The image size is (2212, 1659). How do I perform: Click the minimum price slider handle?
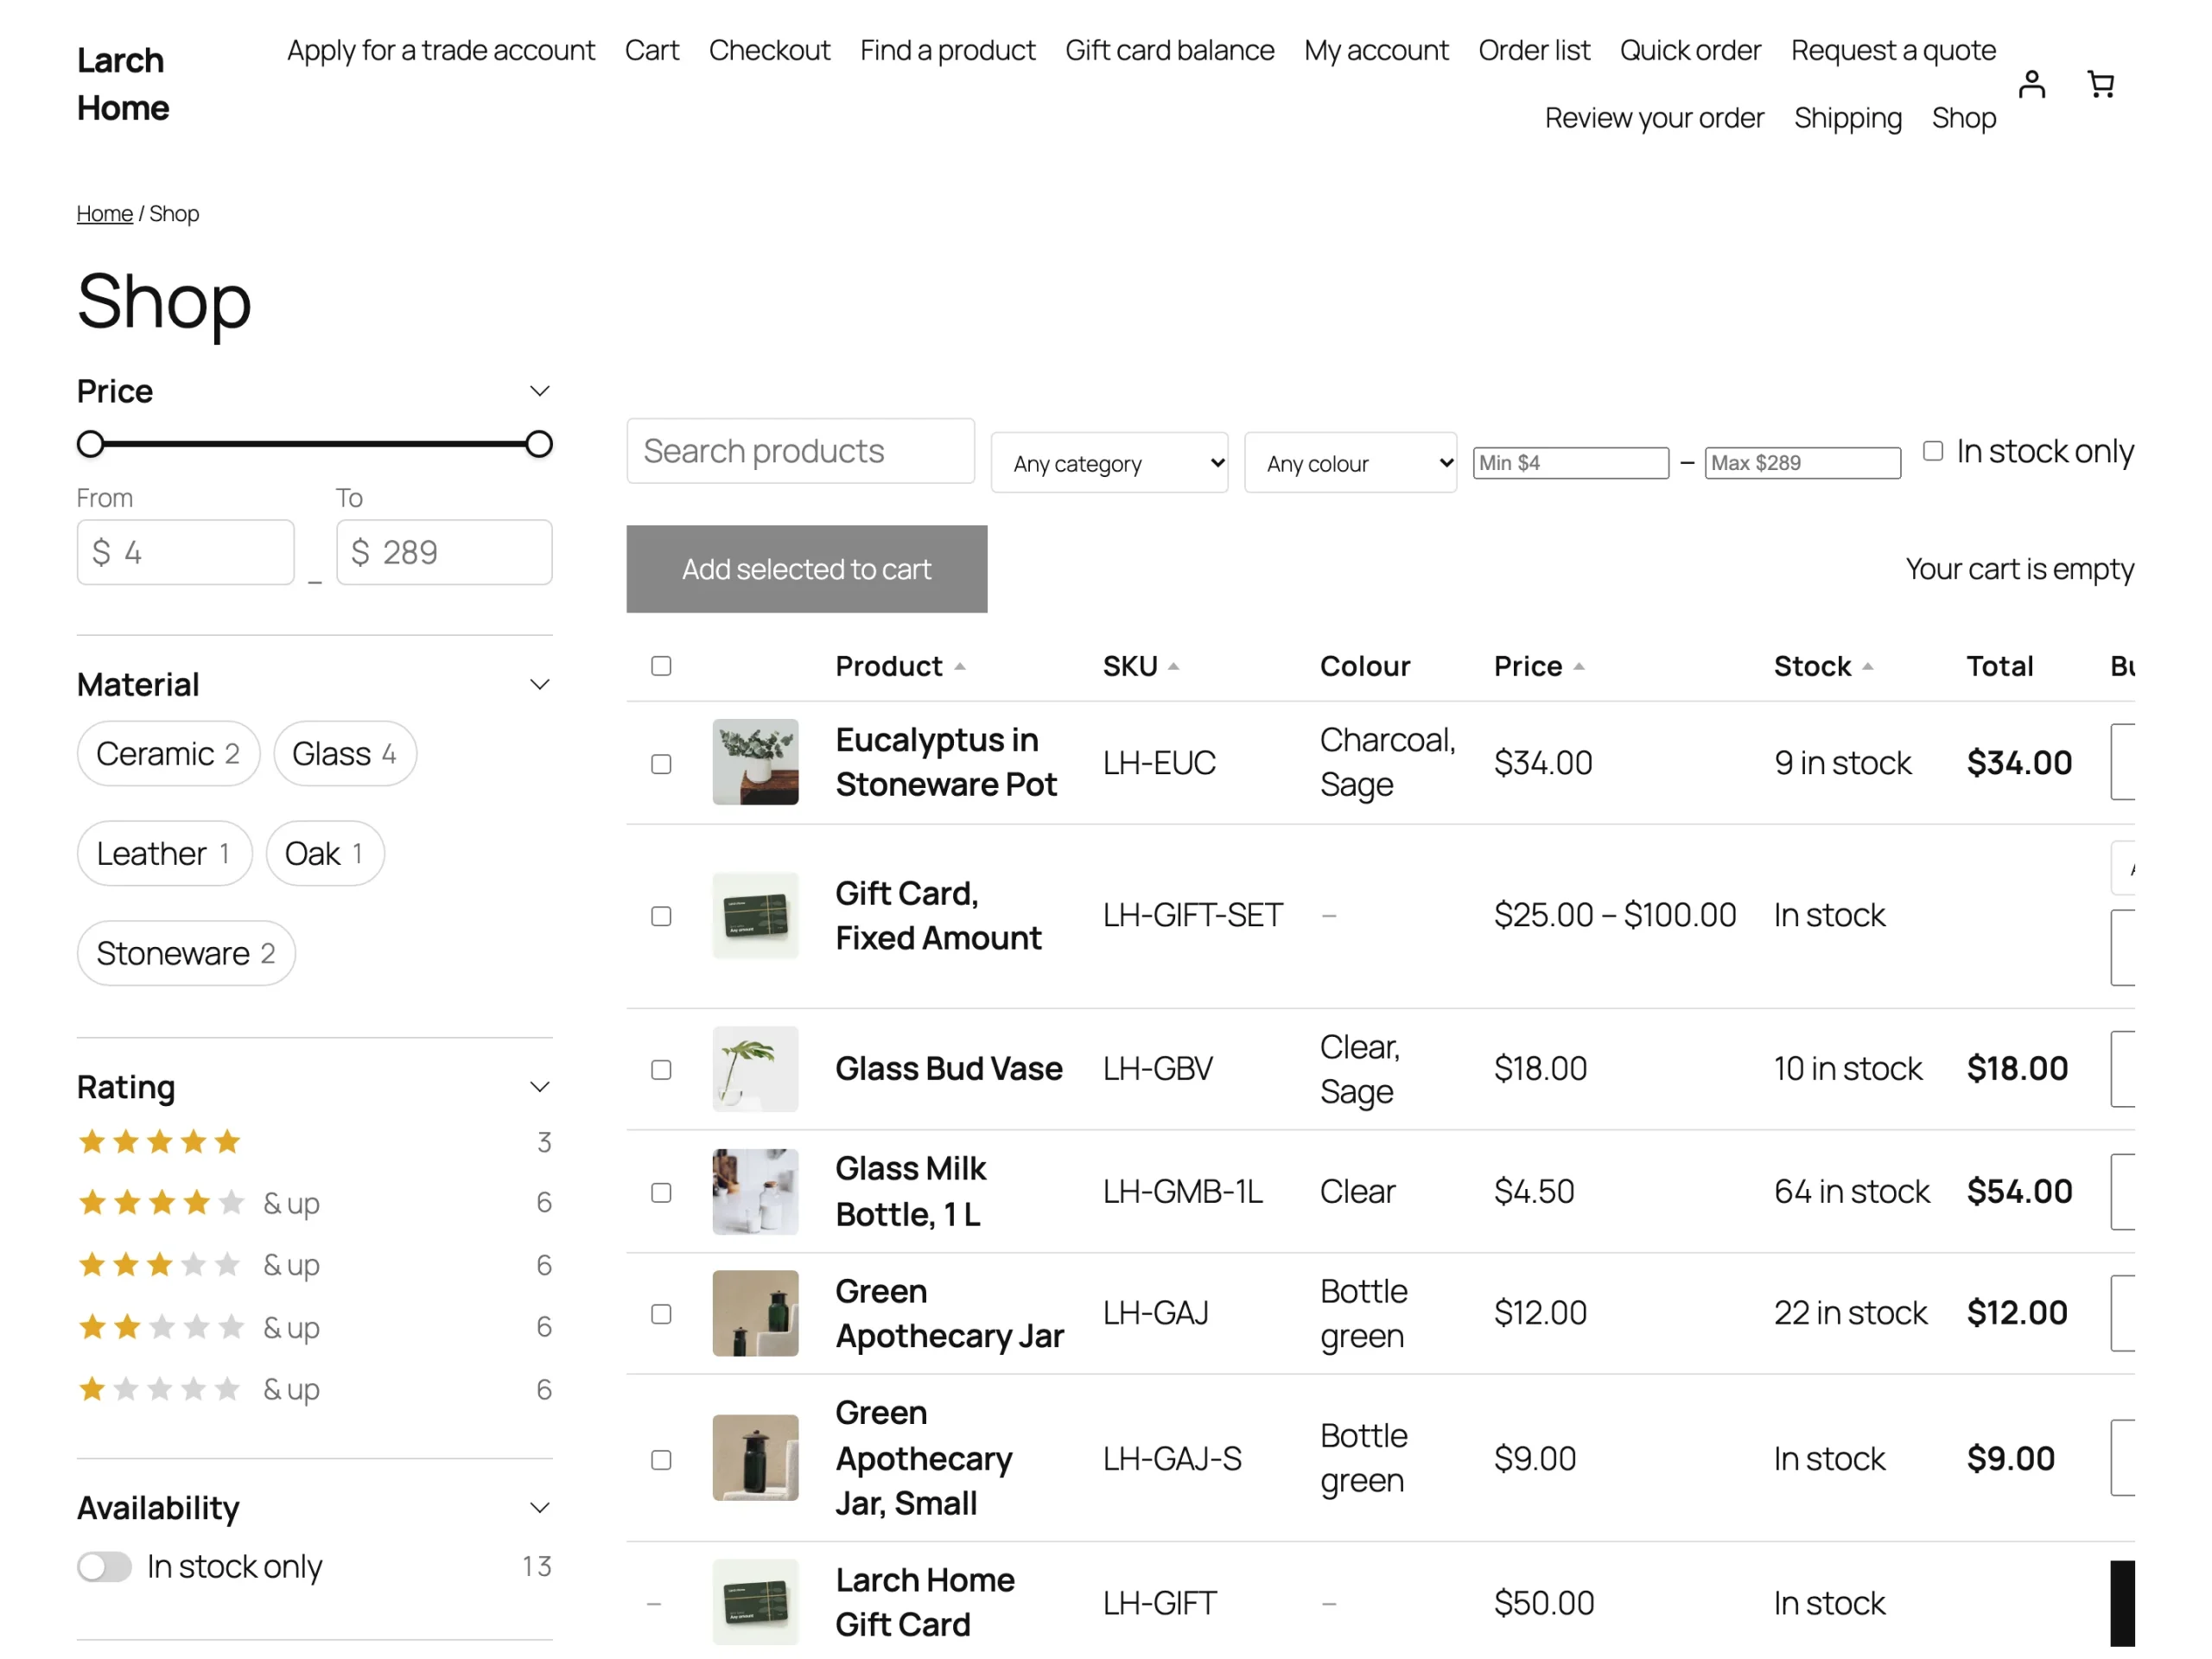[x=91, y=444]
